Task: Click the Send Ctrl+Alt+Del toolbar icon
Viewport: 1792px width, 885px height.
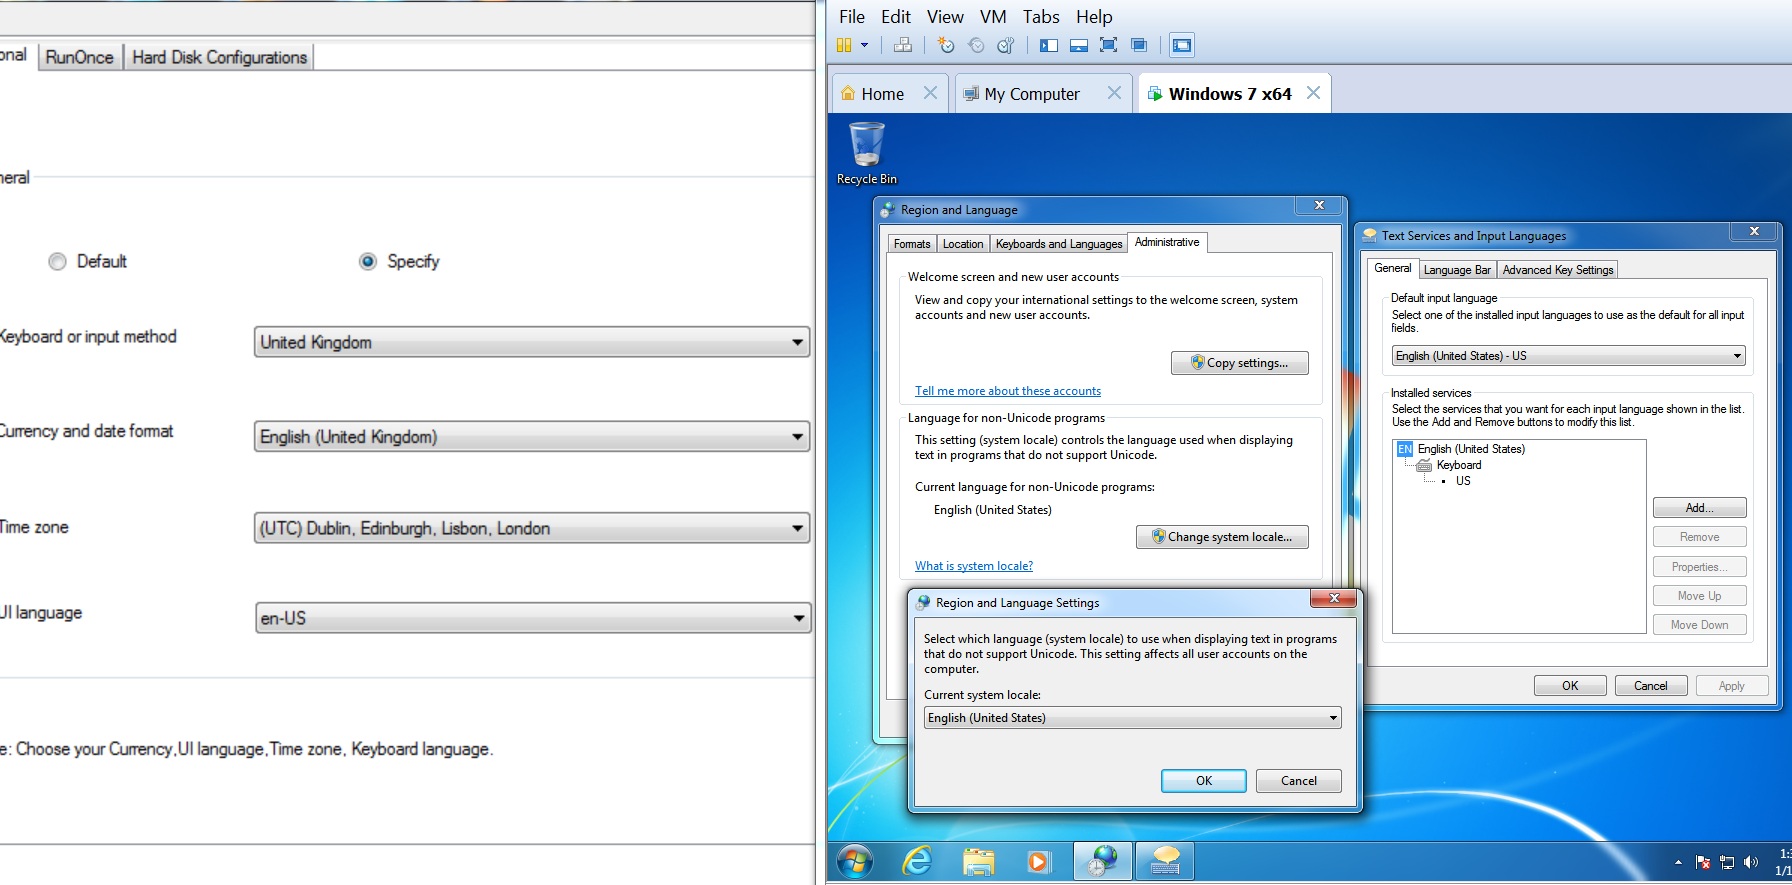Action: tap(903, 45)
